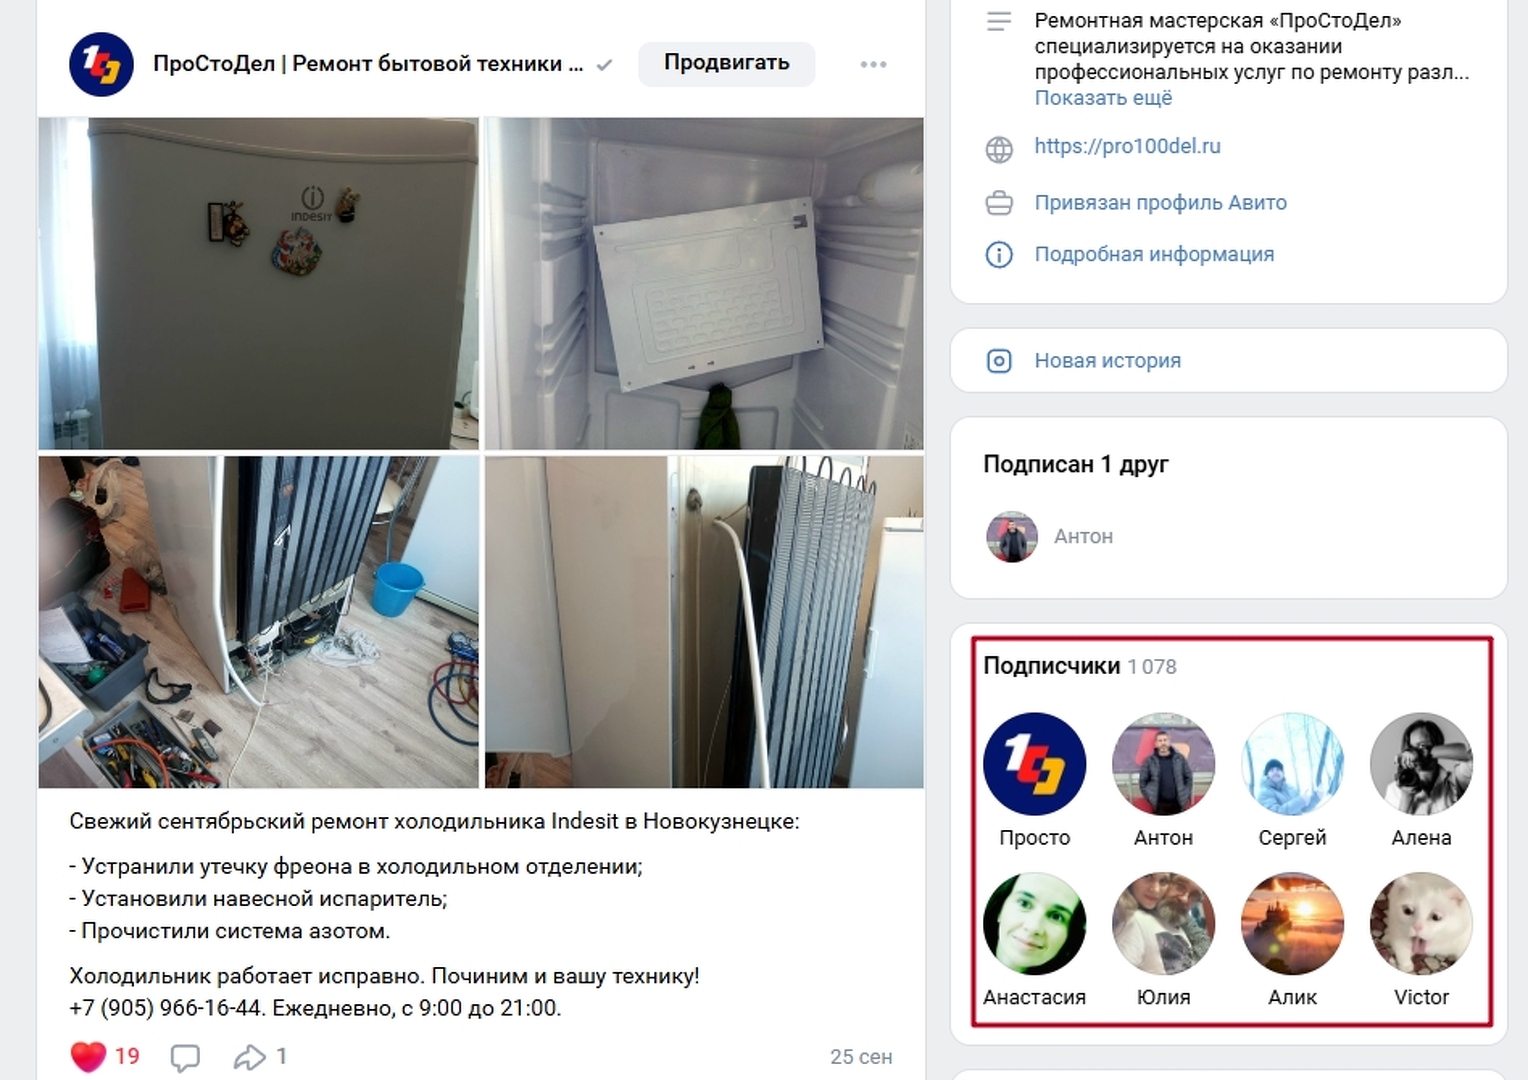
Task: Open the pro100del.ru website link
Action: (x=1127, y=146)
